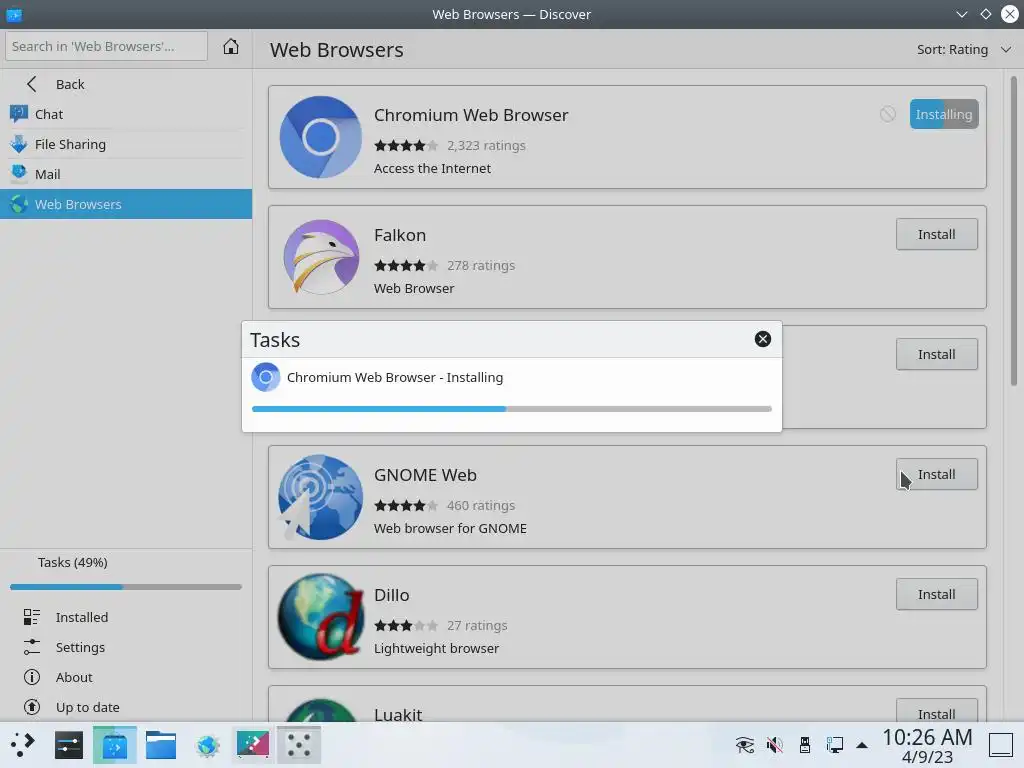Image resolution: width=1024 pixels, height=768 pixels.
Task: Open System Settings from the taskbar
Action: pos(69,744)
